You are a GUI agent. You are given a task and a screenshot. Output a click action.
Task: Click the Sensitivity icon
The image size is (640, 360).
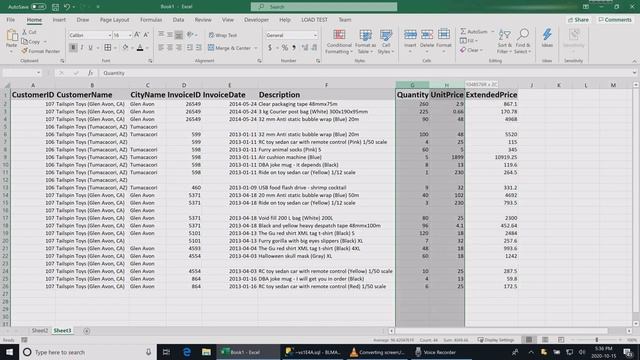pos(573,35)
